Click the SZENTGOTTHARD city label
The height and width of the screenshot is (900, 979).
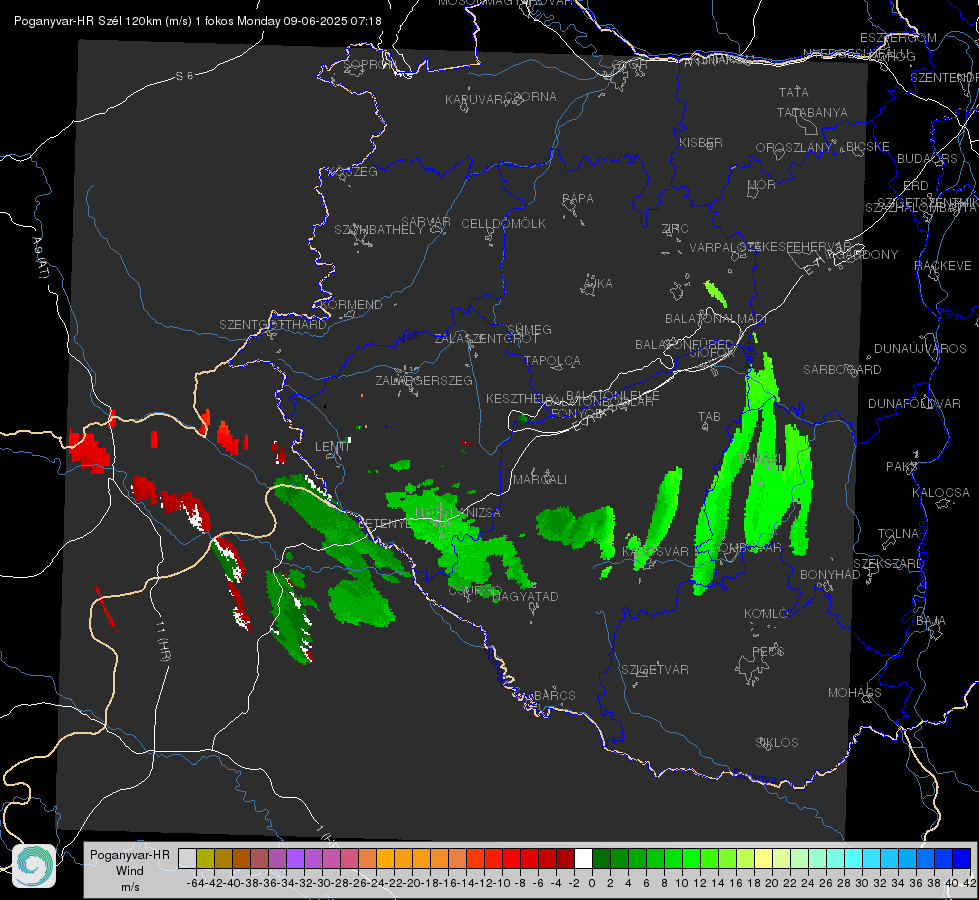273,325
